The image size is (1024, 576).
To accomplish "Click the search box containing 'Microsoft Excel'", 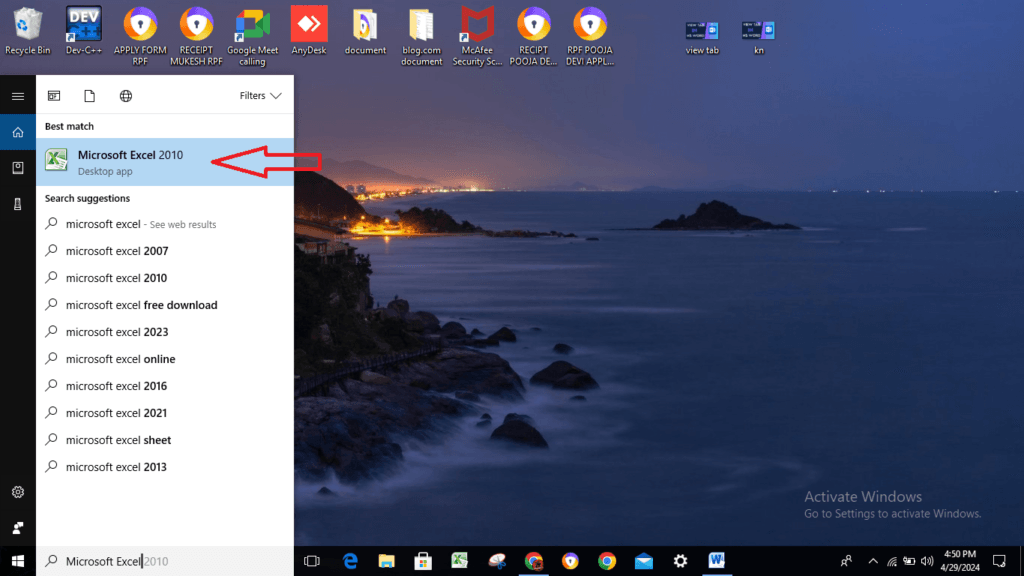I will (165, 561).
